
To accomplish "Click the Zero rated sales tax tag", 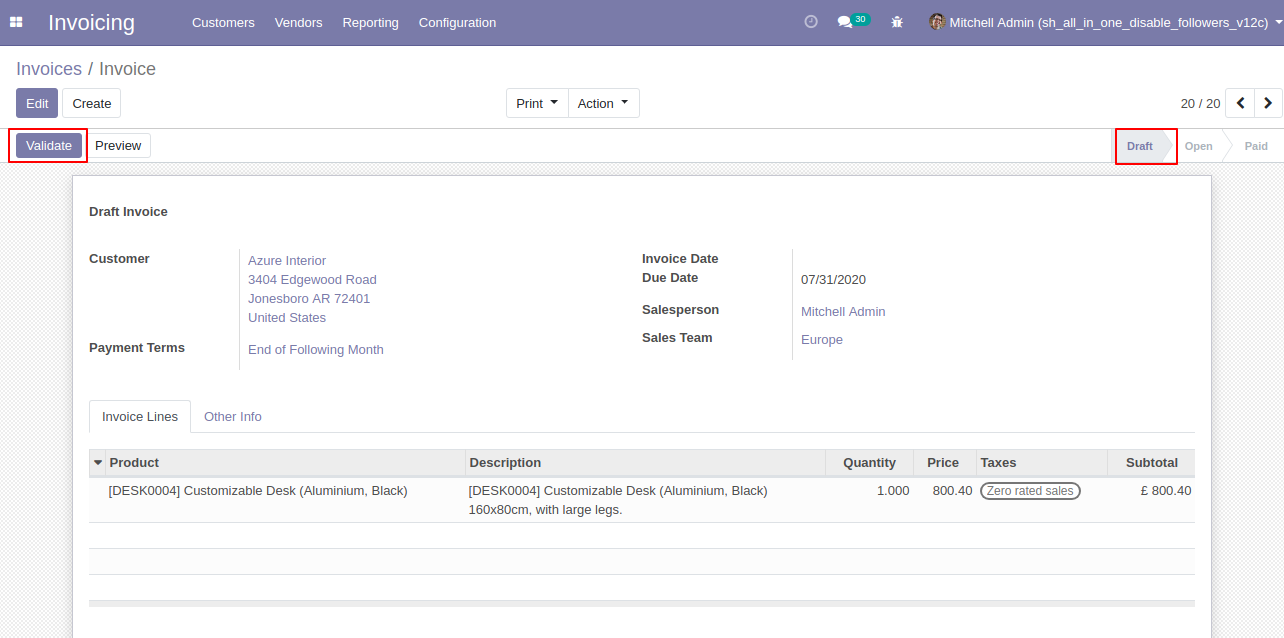I will 1030,491.
